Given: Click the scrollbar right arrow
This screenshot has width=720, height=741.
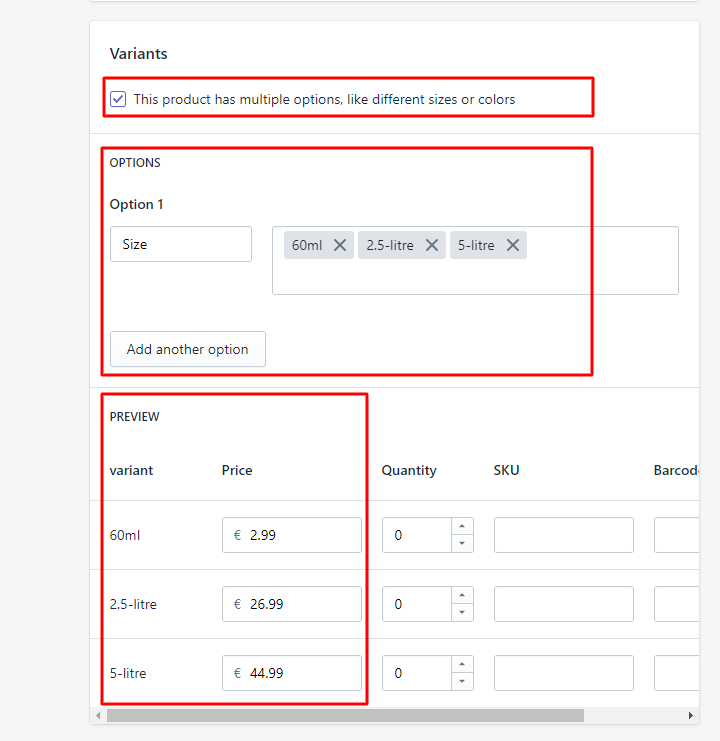Looking at the screenshot, I should tap(691, 715).
